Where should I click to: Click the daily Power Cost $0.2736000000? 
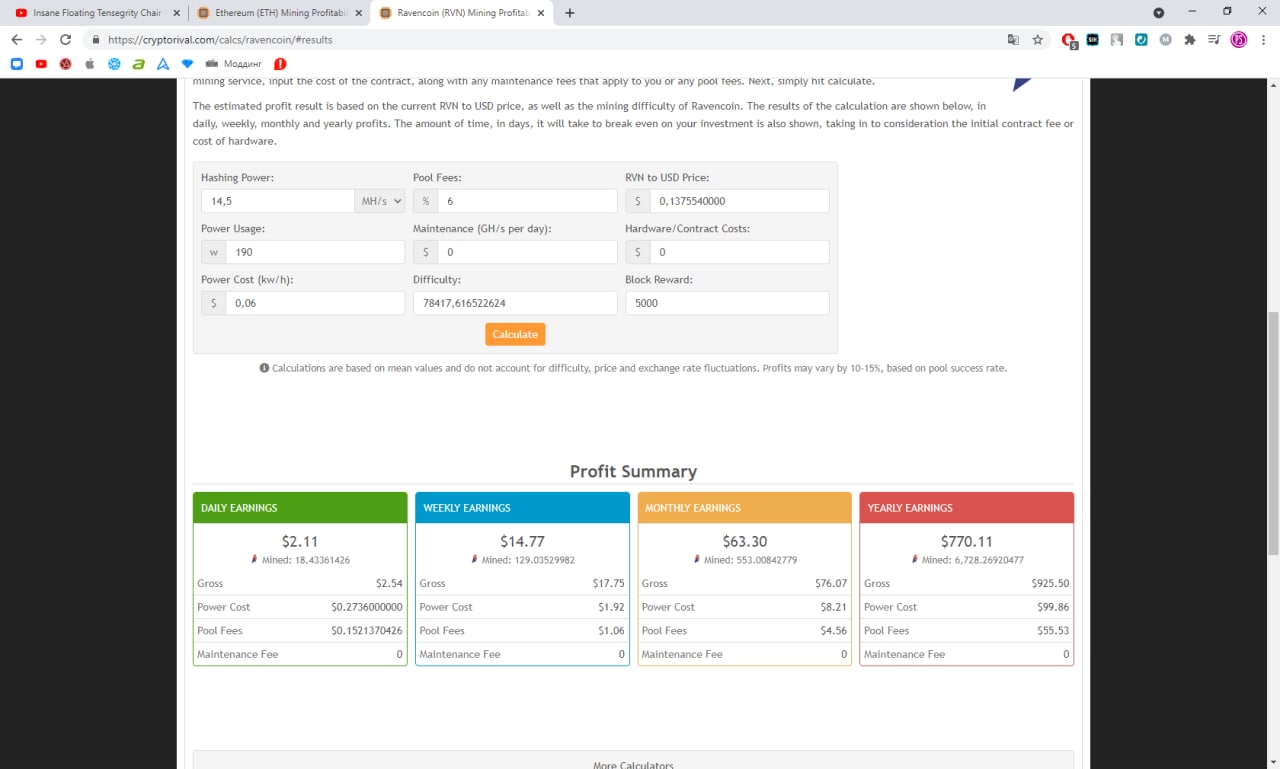tap(367, 607)
